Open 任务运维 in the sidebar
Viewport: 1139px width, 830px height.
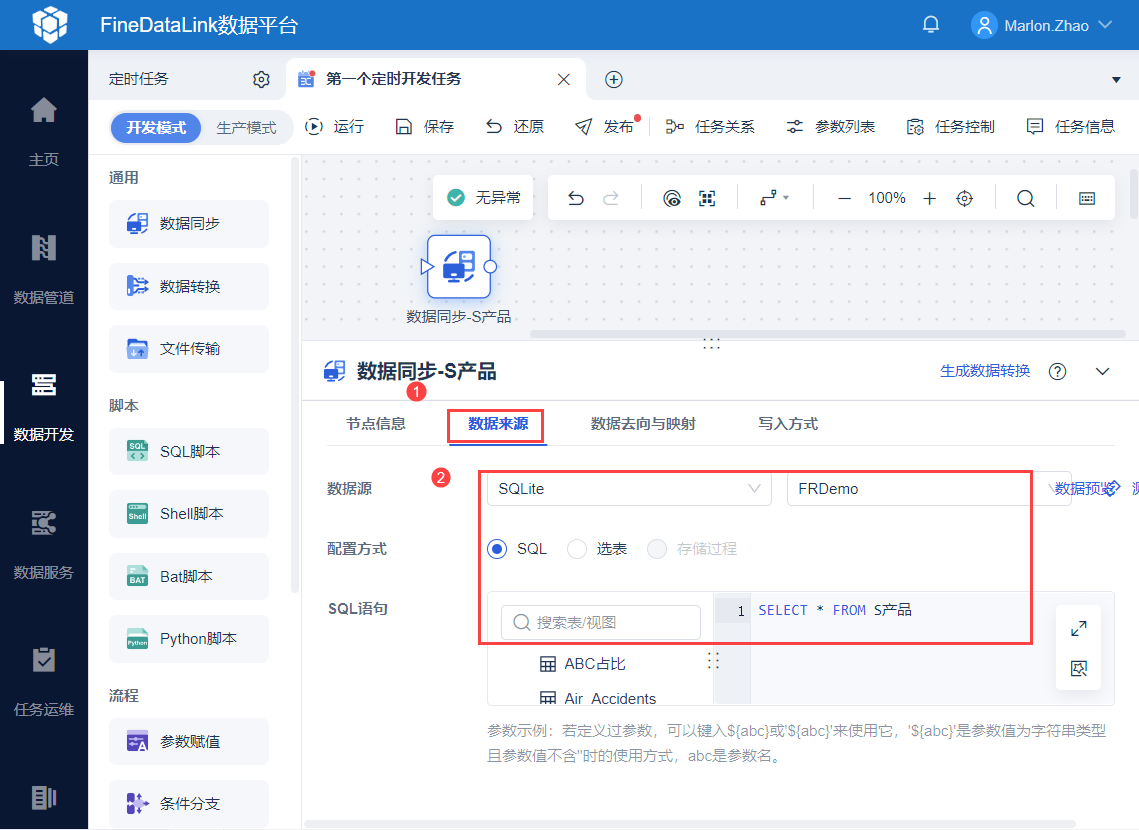[44, 682]
